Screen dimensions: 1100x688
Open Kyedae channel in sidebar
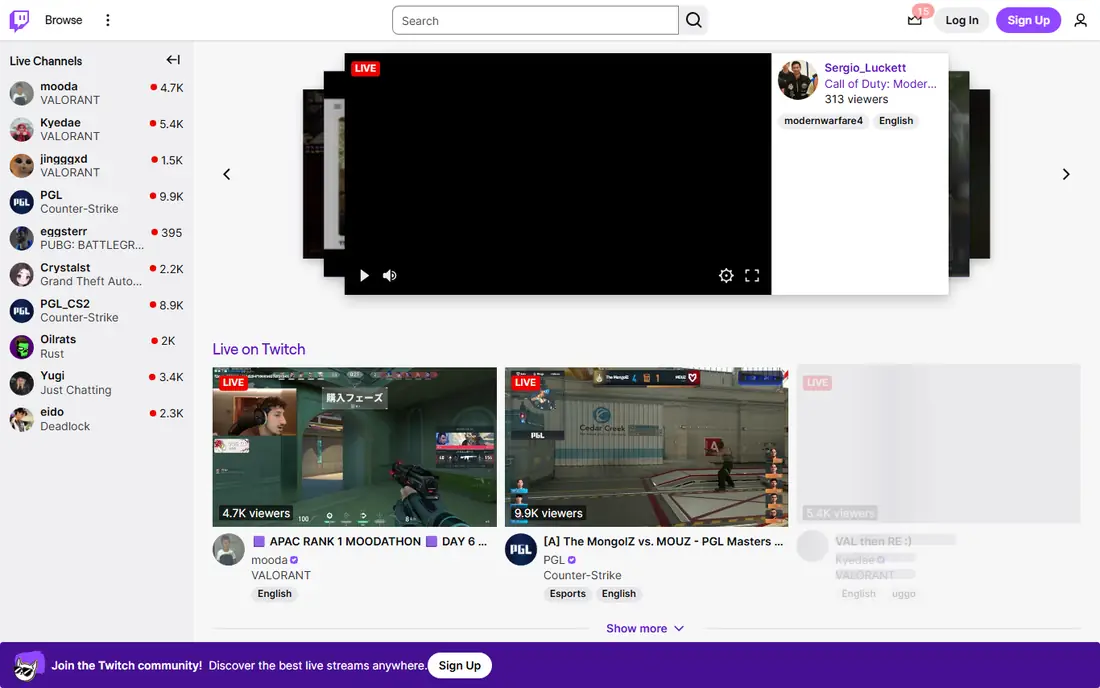(97, 129)
